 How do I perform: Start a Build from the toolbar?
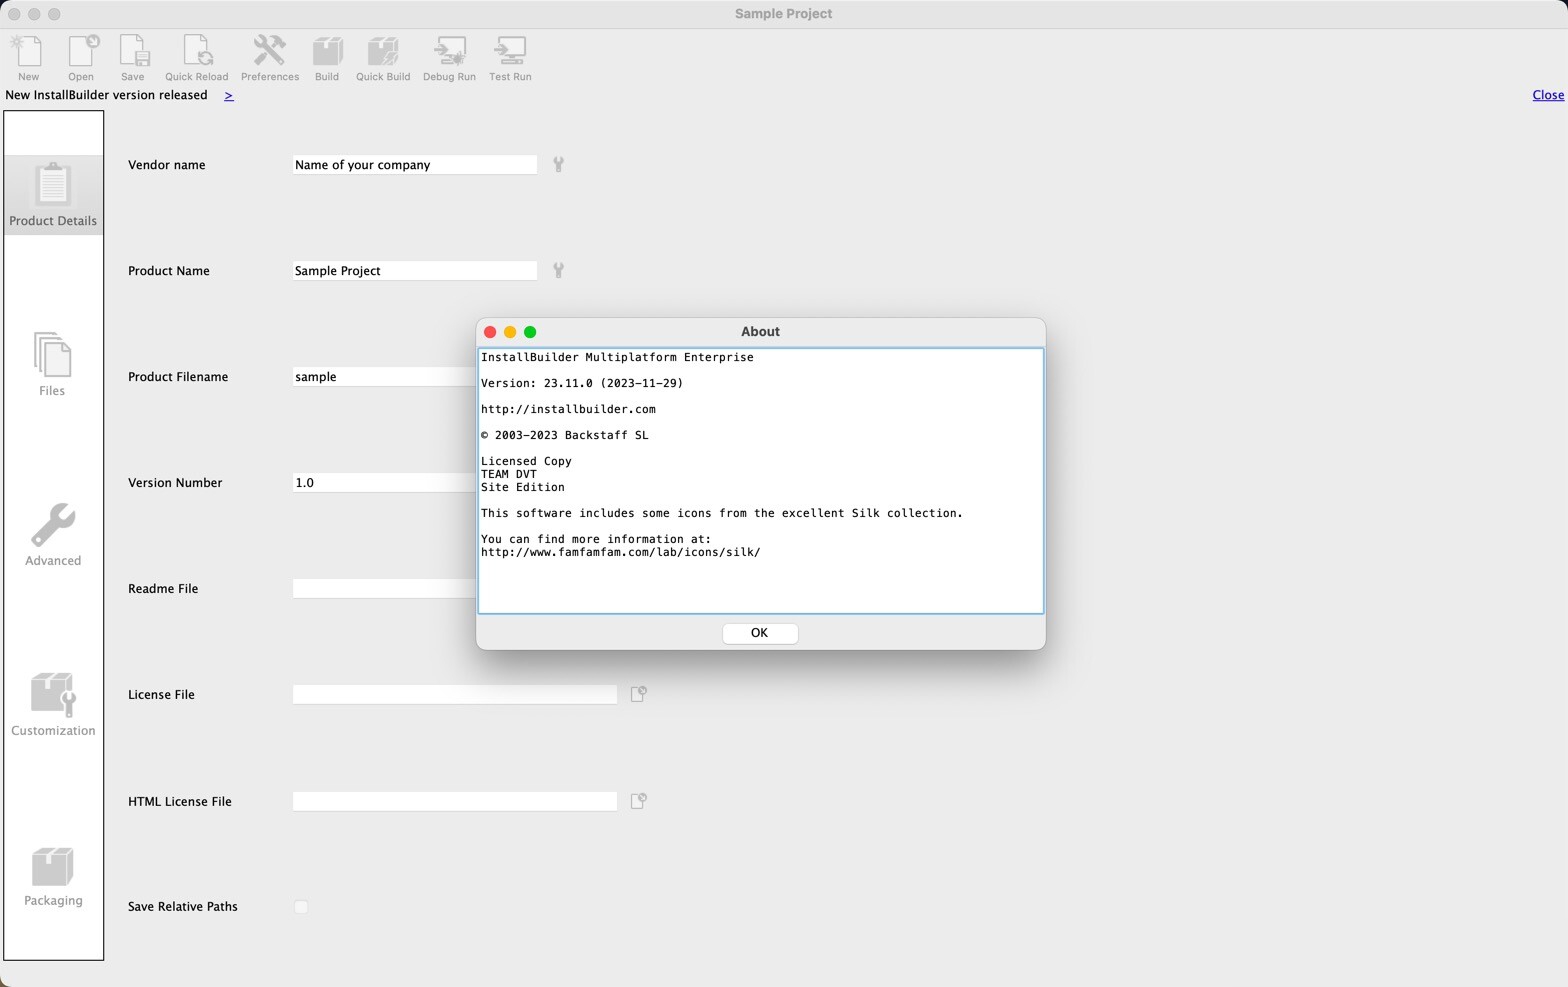(x=327, y=58)
